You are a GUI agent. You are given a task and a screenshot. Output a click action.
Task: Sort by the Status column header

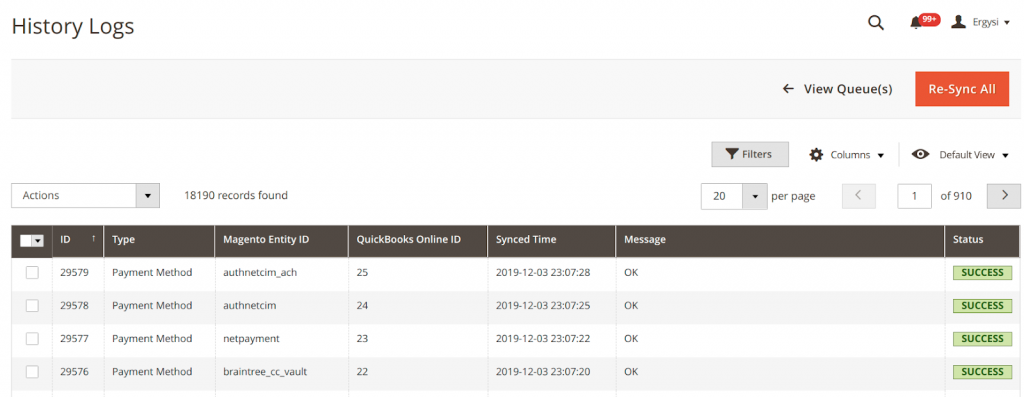point(982,240)
